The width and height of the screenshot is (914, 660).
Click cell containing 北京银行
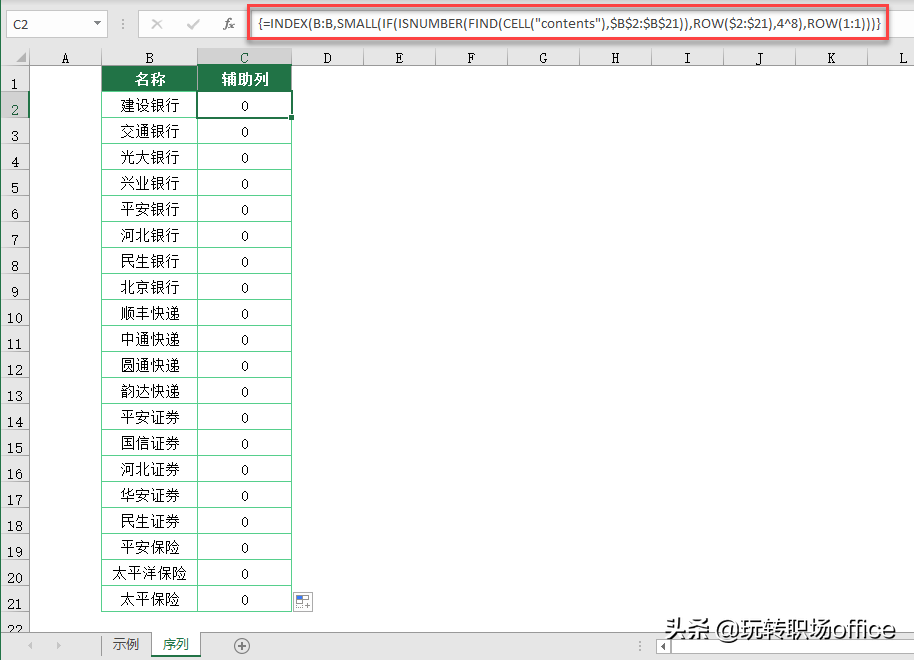[x=150, y=287]
